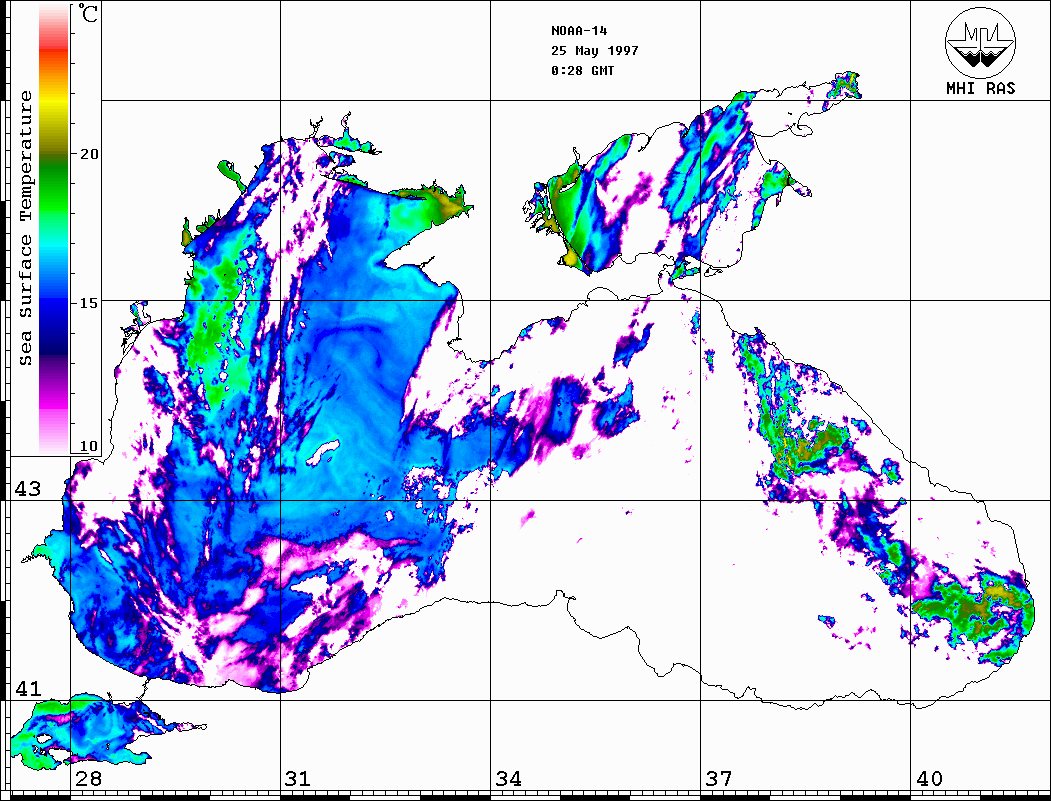The width and height of the screenshot is (1051, 801).
Task: Click the 10 value on temperature scale
Action: 88,446
